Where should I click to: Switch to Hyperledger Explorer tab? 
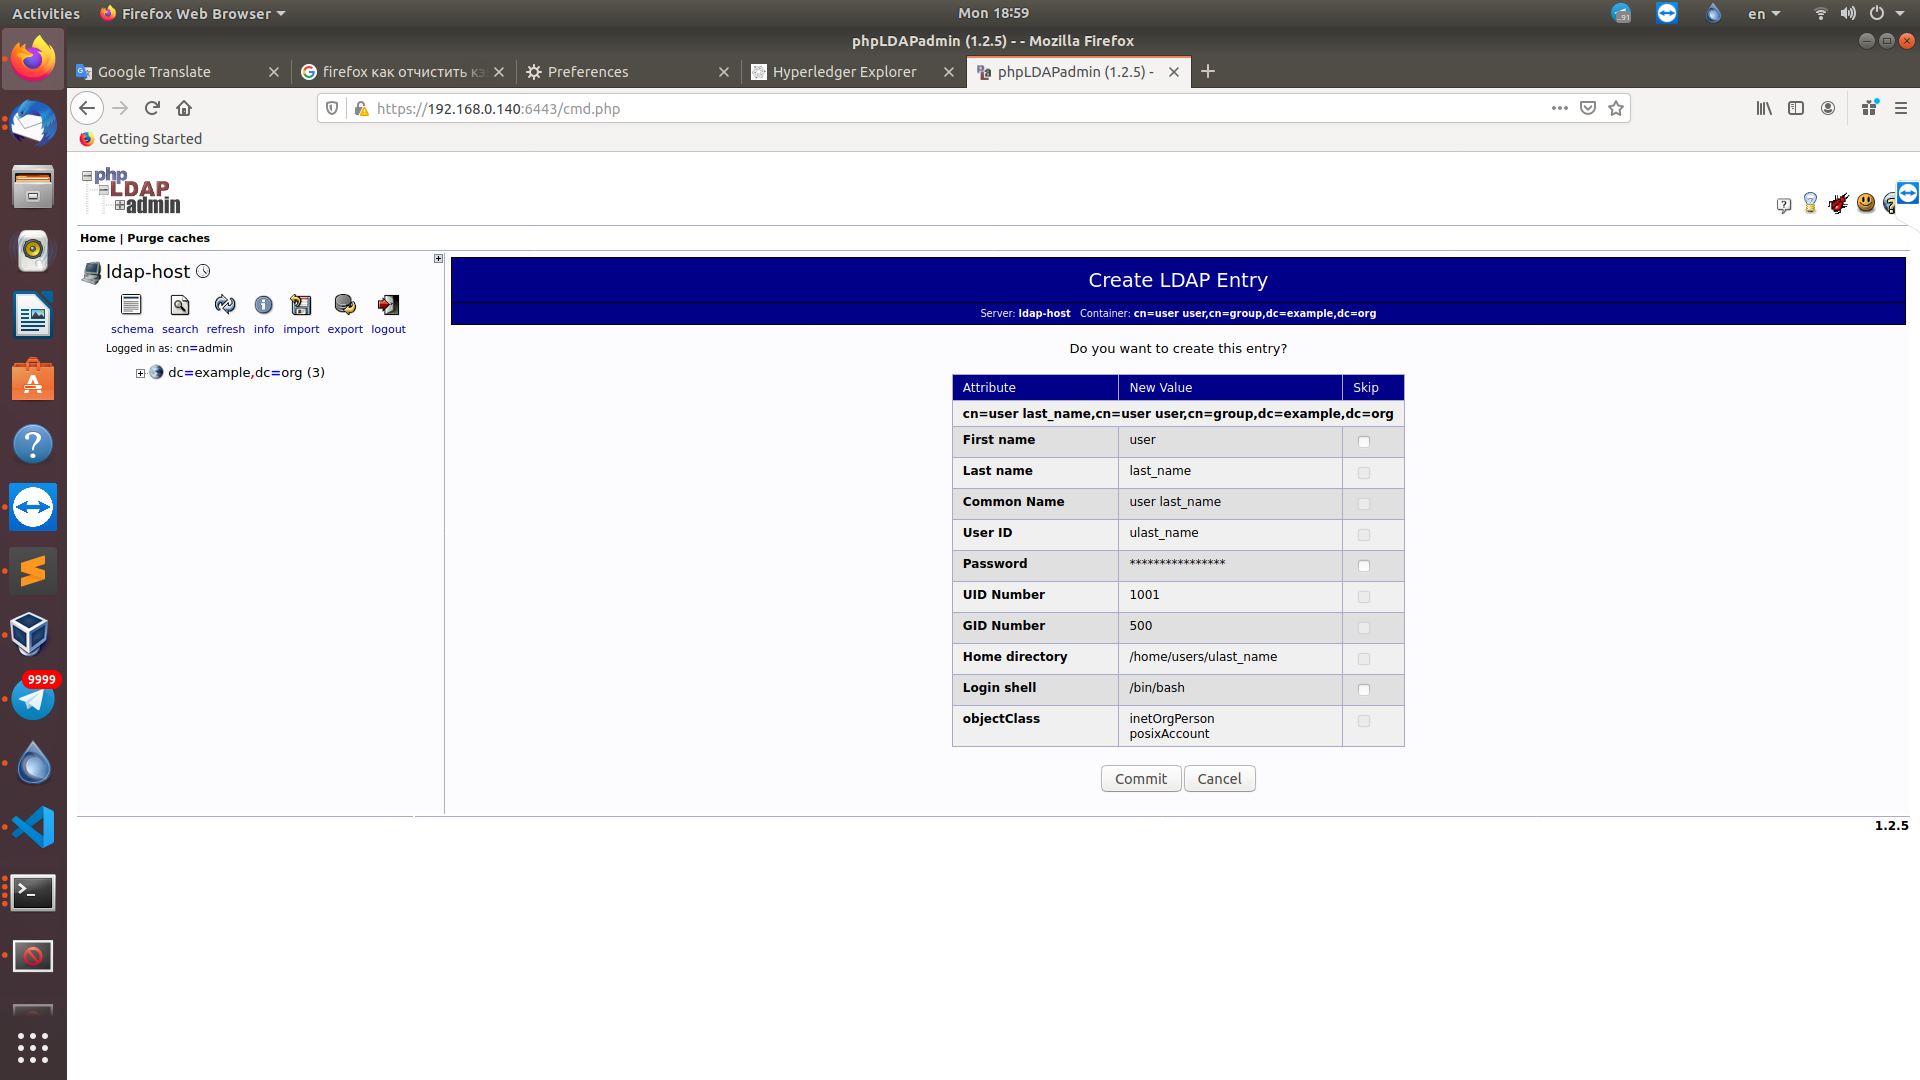(844, 72)
